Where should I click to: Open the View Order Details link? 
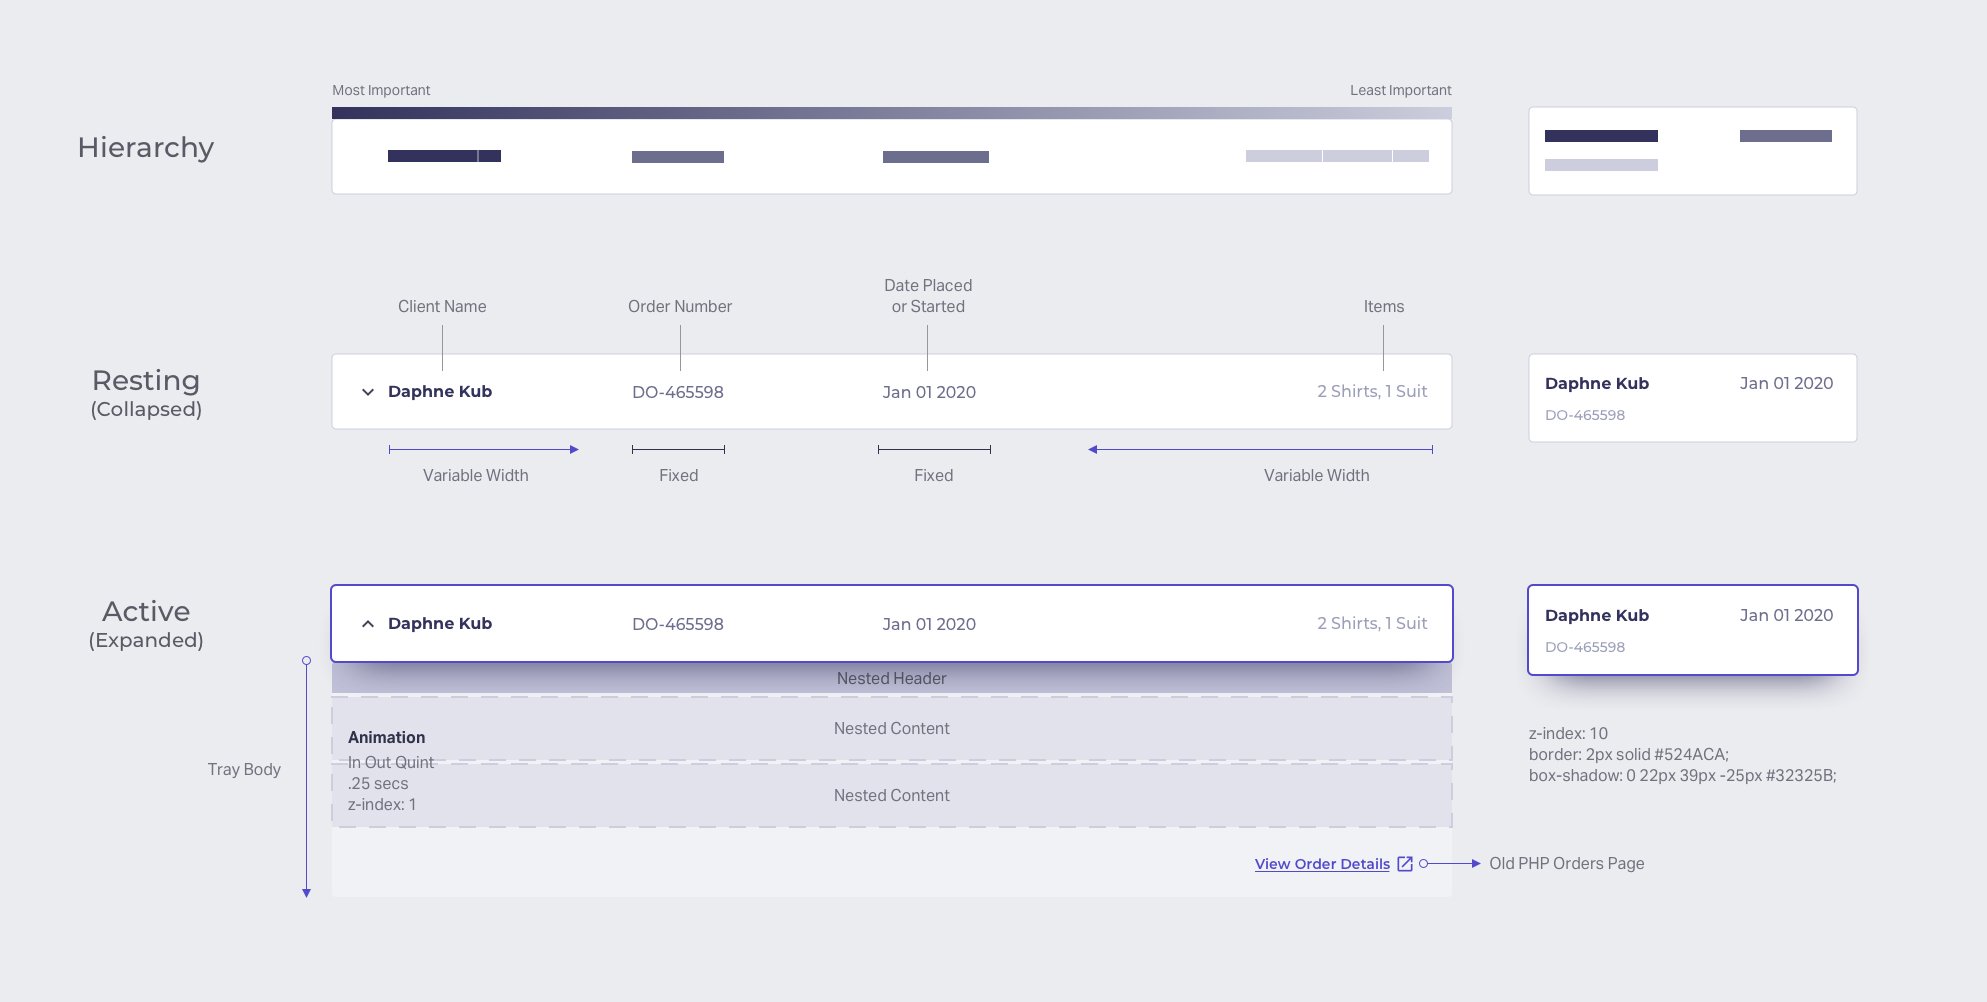(x=1322, y=864)
